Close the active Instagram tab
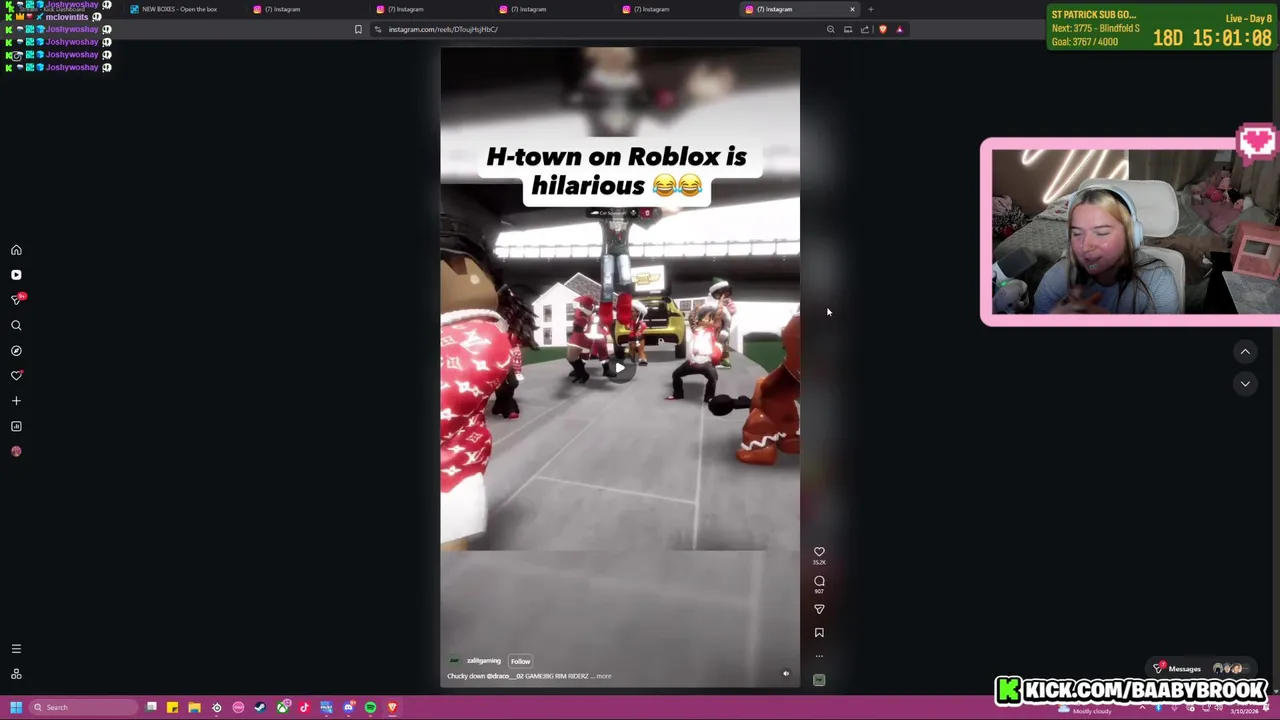Screen dimensions: 1280x720 852,9
